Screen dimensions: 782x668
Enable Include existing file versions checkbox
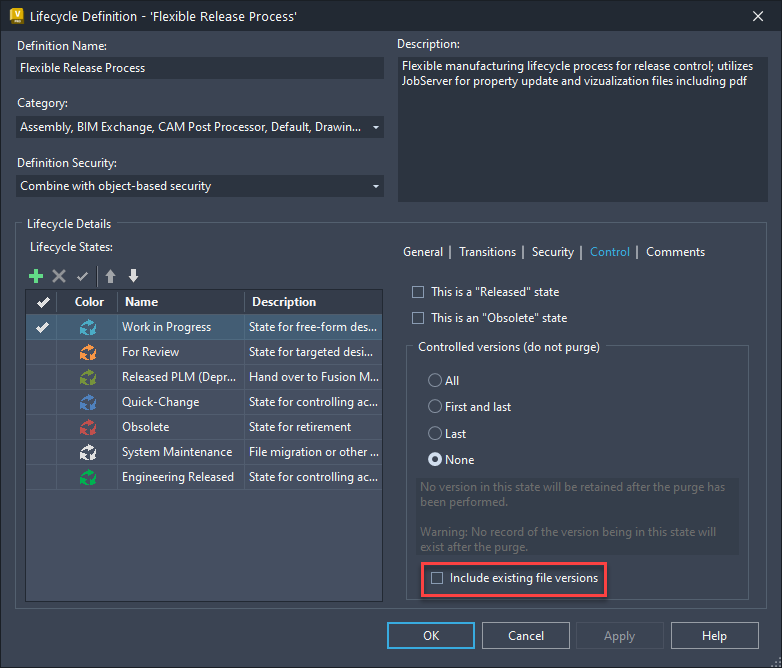437,578
